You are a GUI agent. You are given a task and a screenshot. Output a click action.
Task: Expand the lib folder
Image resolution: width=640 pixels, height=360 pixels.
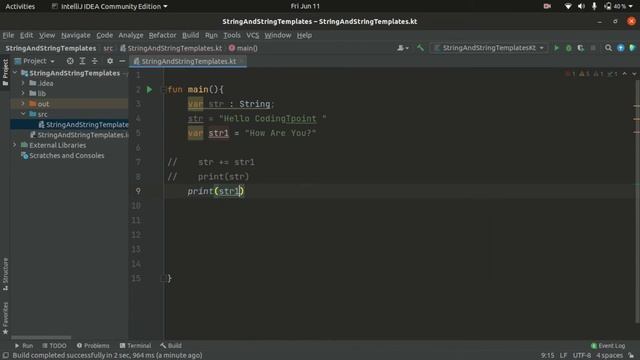(23, 93)
